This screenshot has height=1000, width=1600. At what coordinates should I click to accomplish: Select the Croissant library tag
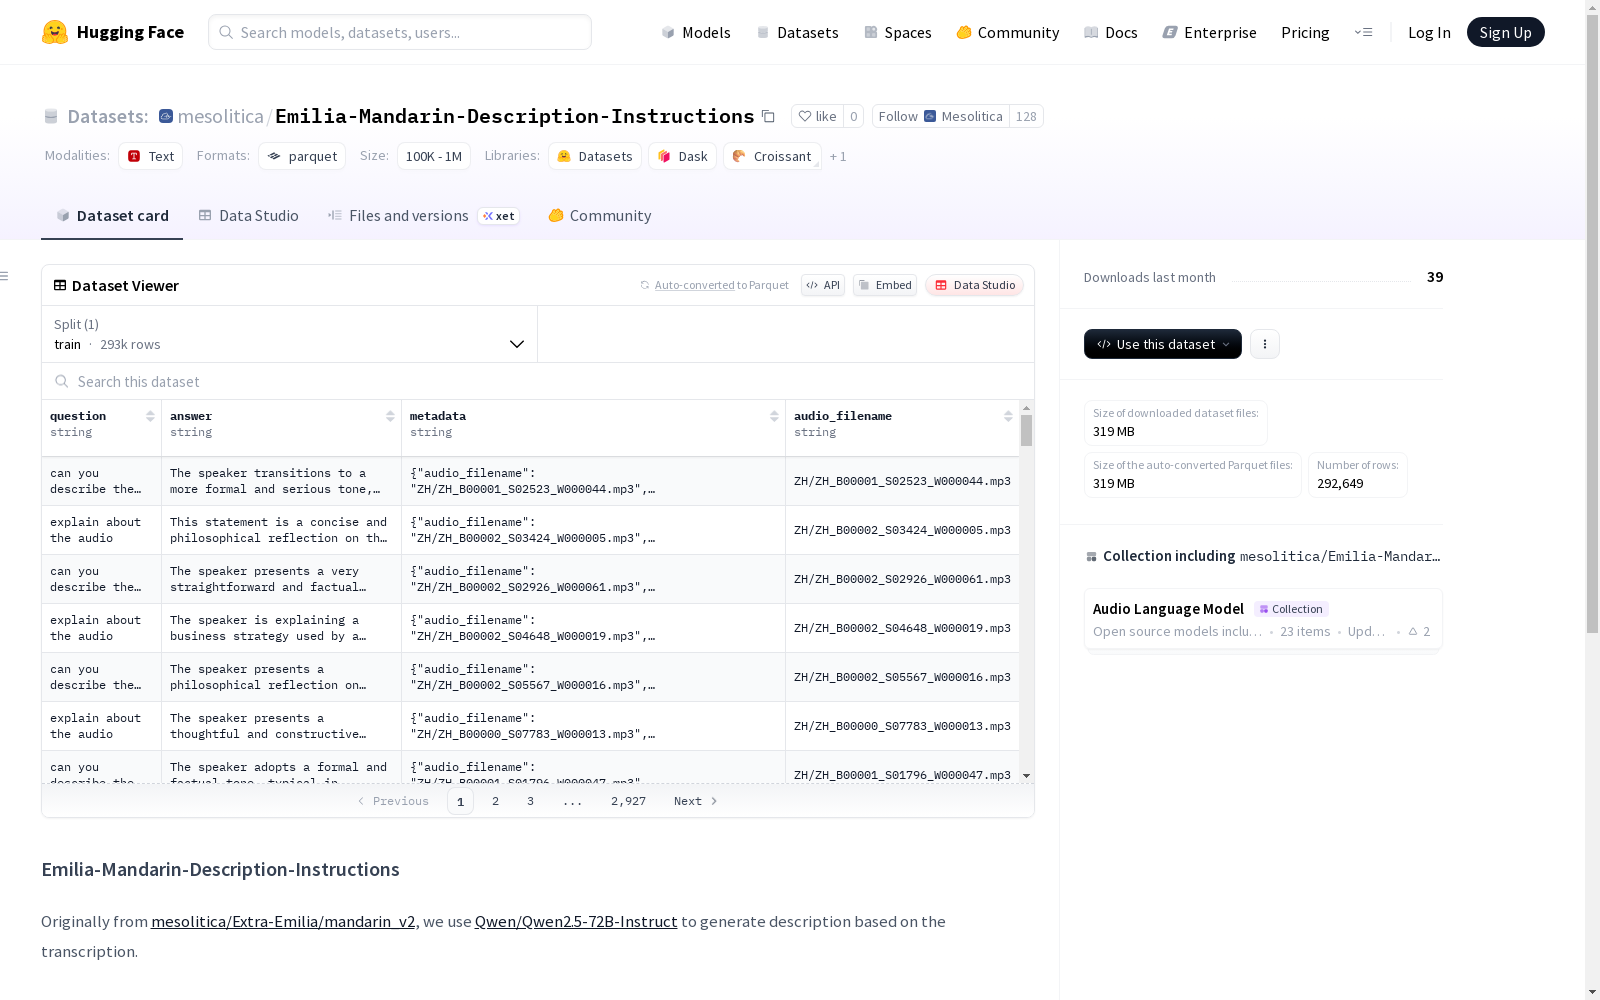(x=772, y=156)
